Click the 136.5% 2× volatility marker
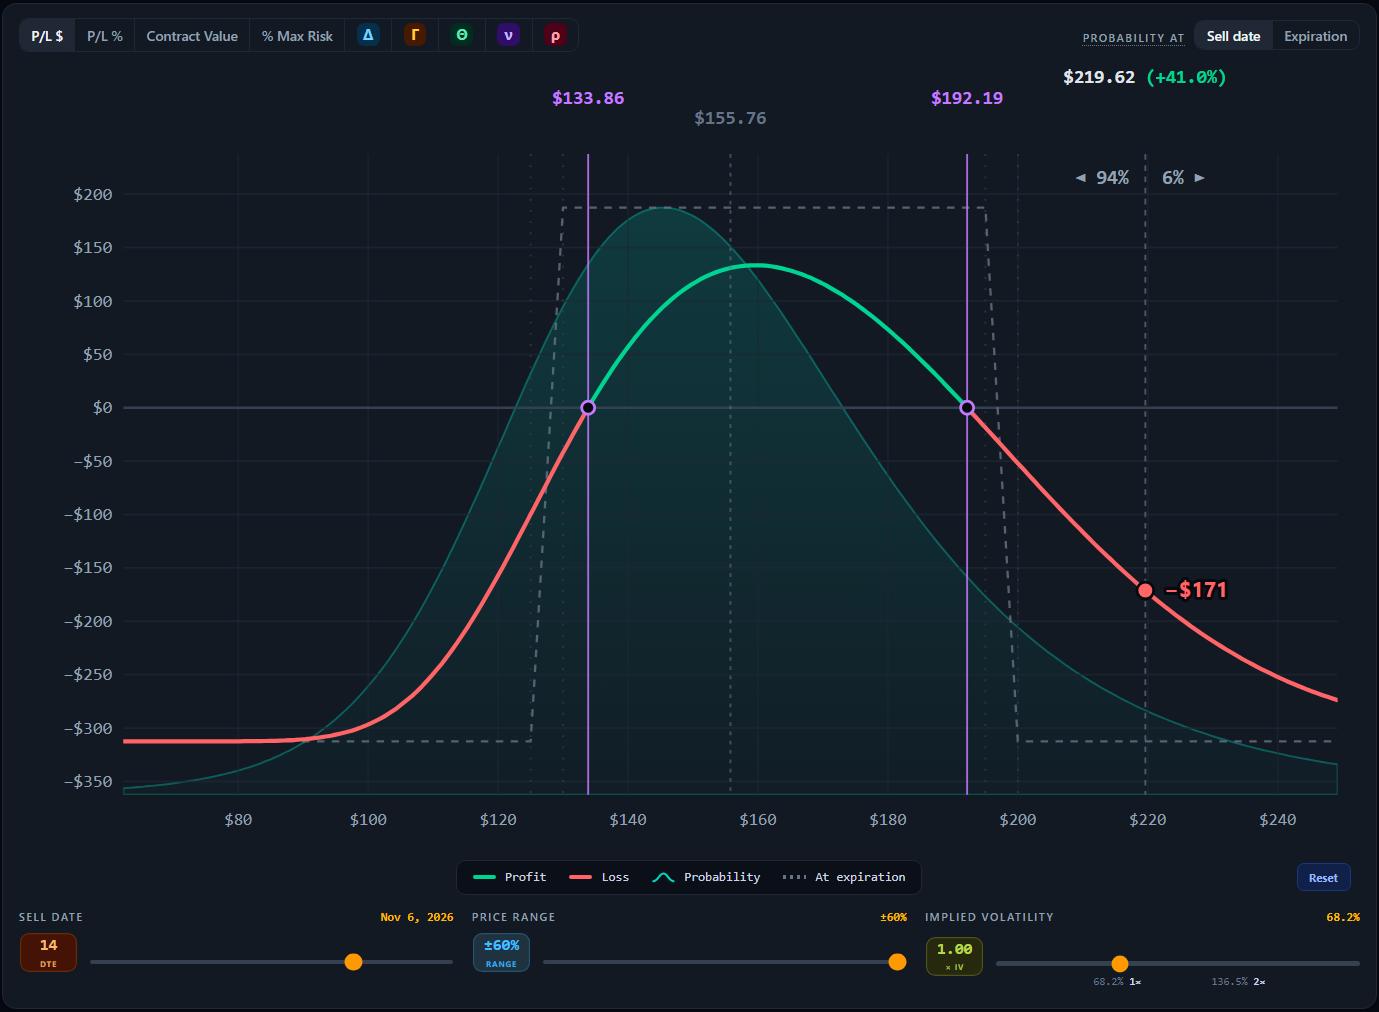The image size is (1379, 1012). 1238,982
